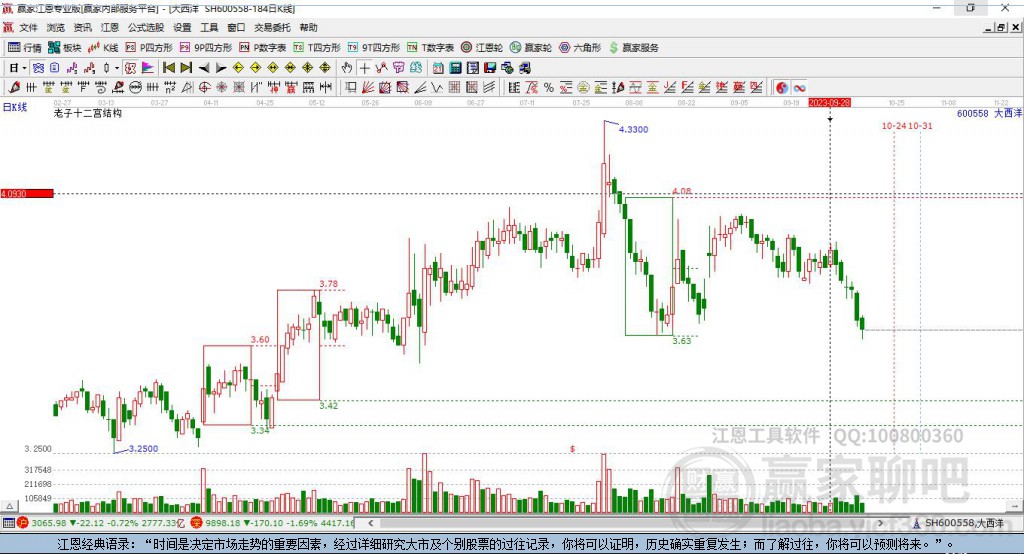Select the red target circle tool
Viewport: 1024px width, 554px height.
204,88
